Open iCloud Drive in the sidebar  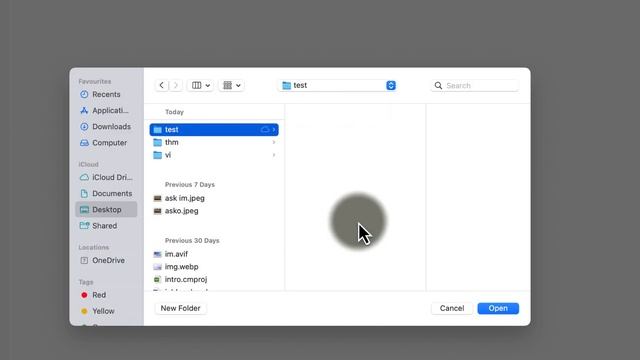tap(106, 178)
